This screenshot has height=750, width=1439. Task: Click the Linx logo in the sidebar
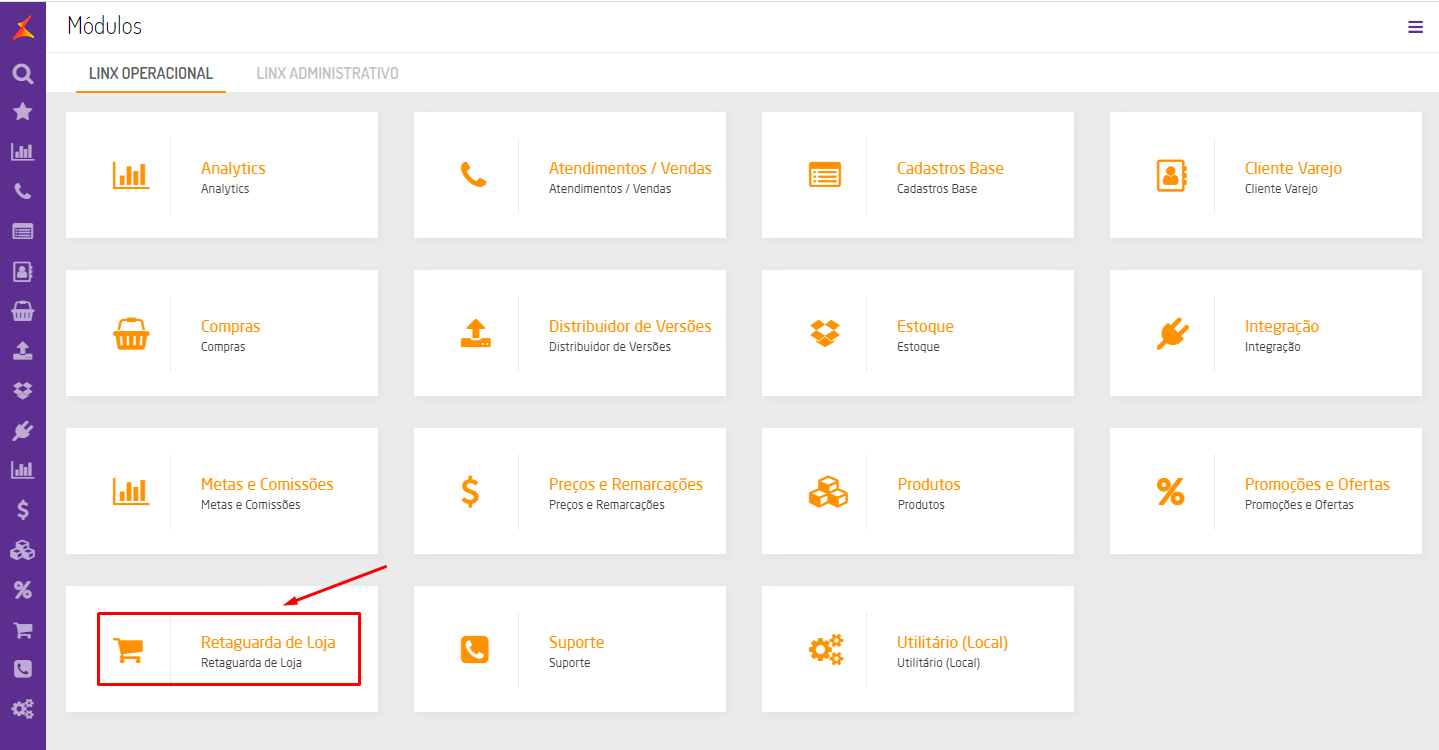(22, 27)
